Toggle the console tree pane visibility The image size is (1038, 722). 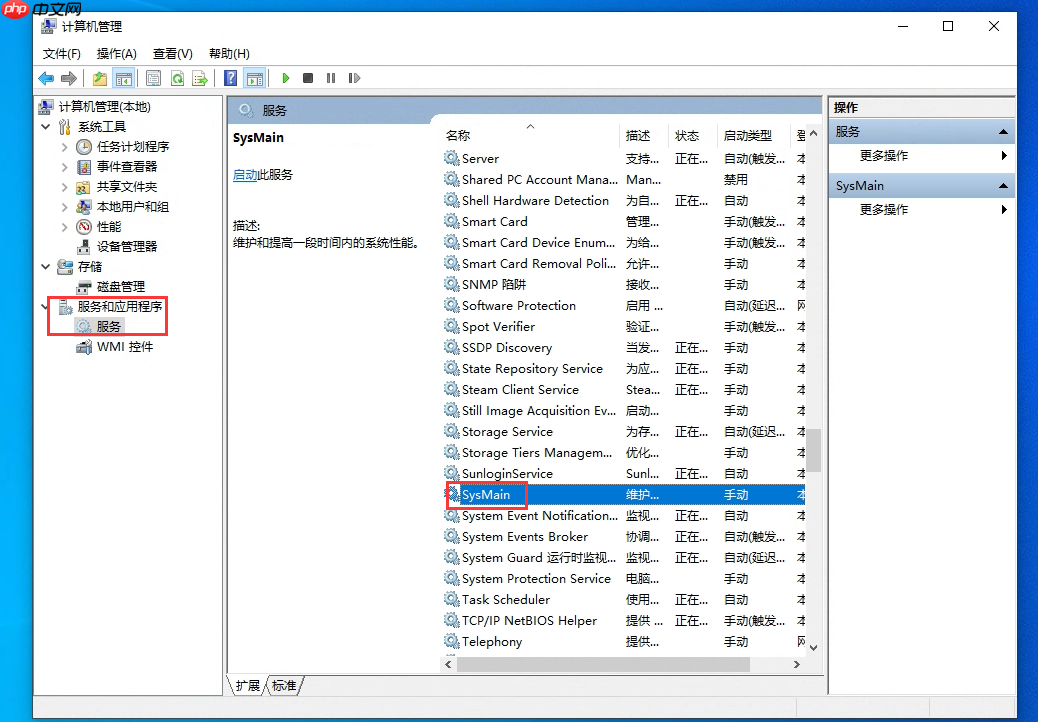click(124, 77)
